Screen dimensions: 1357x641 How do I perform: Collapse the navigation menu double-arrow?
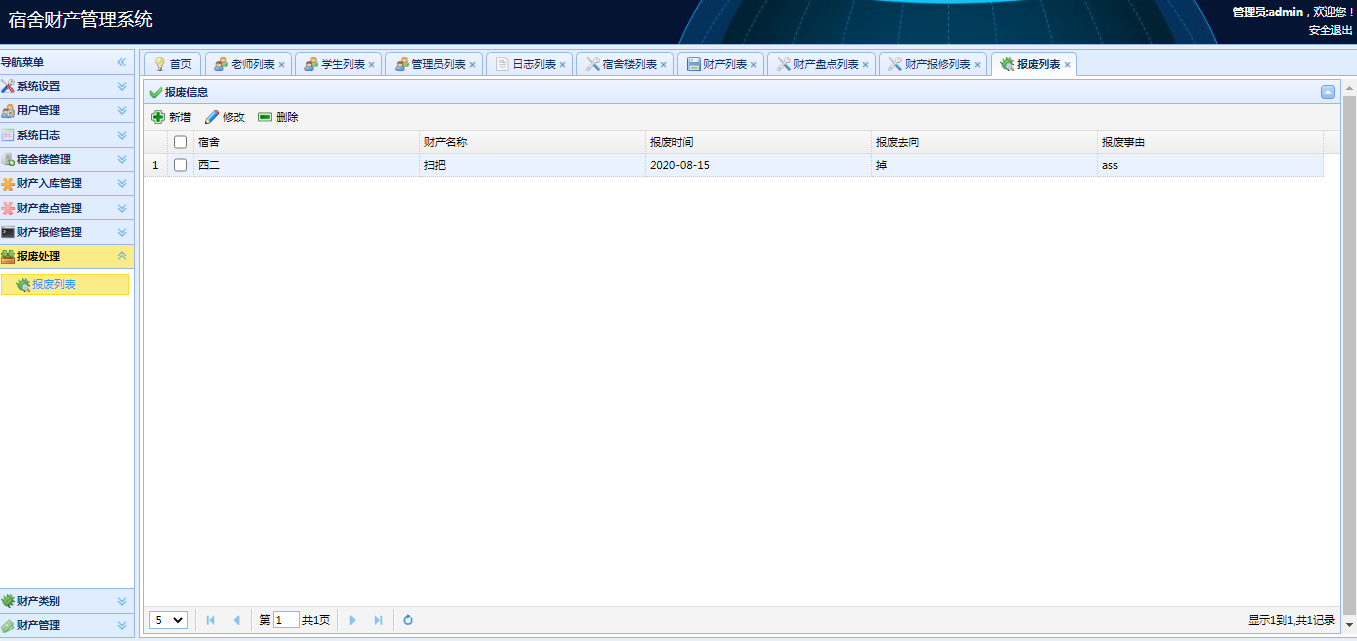[122, 62]
